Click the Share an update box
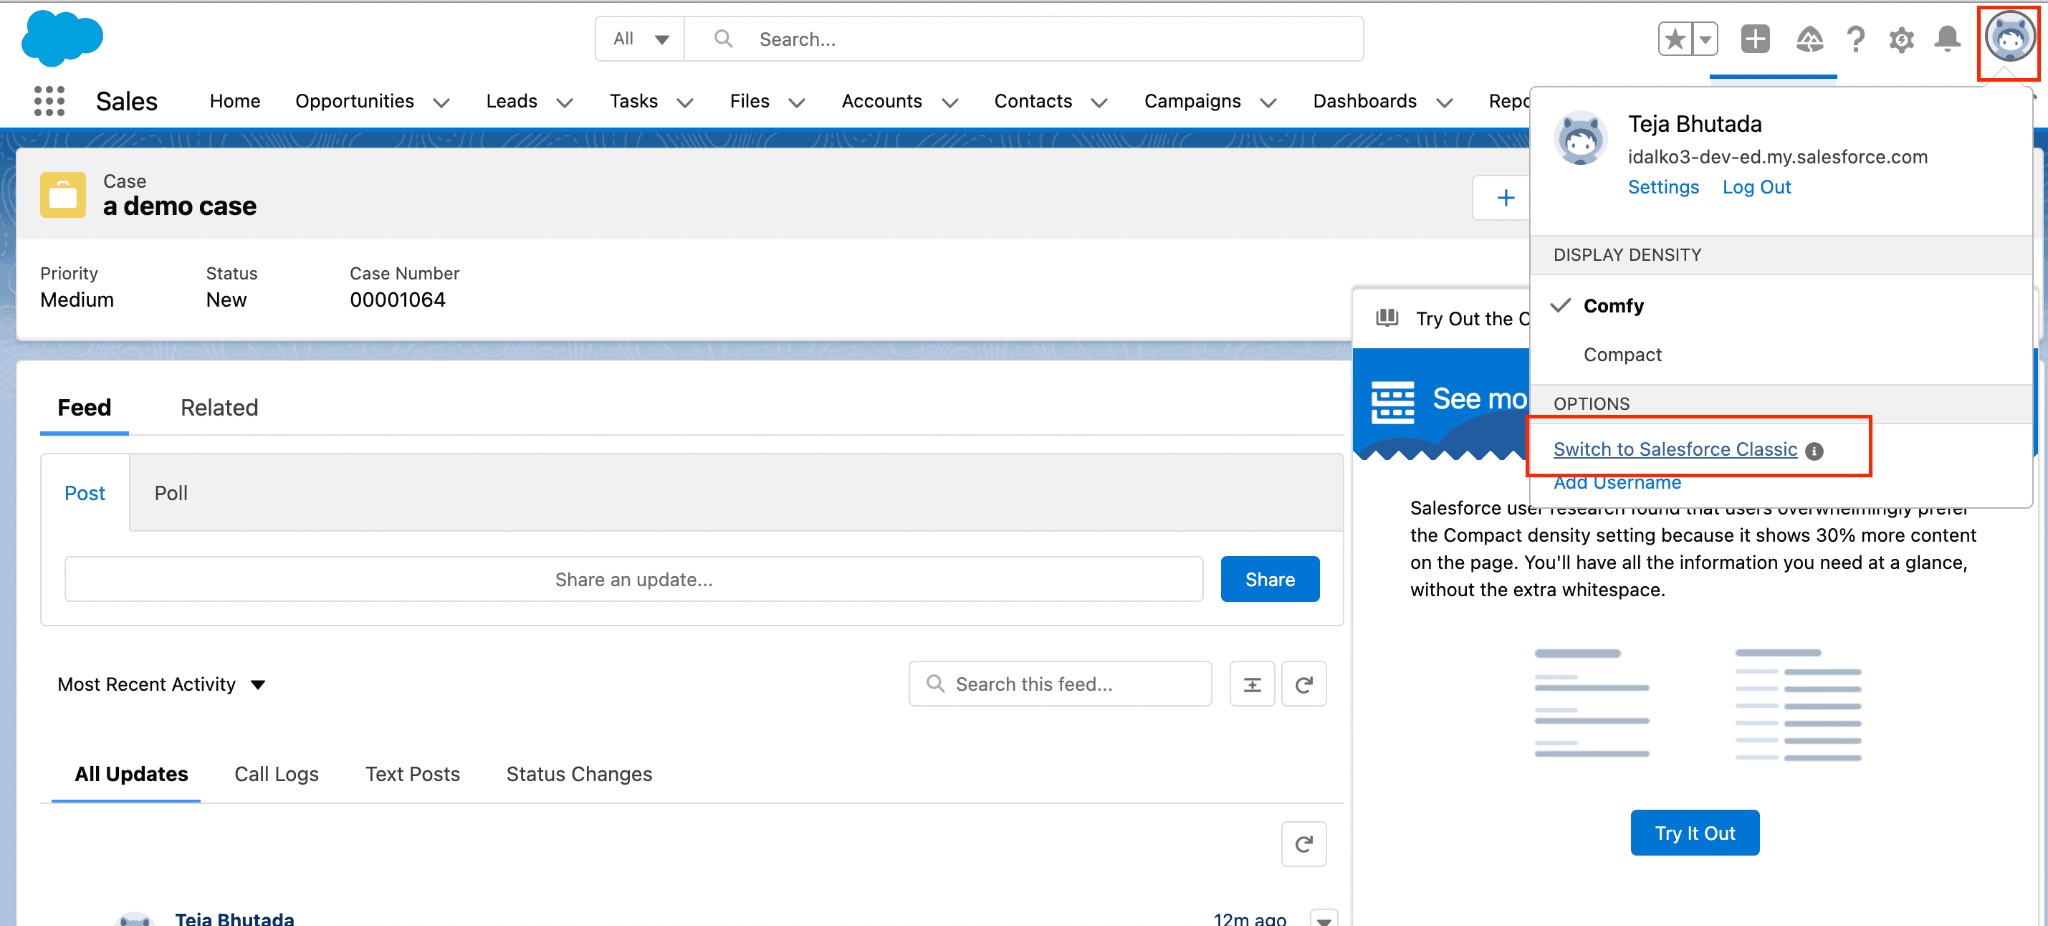The width and height of the screenshot is (2048, 926). point(634,579)
